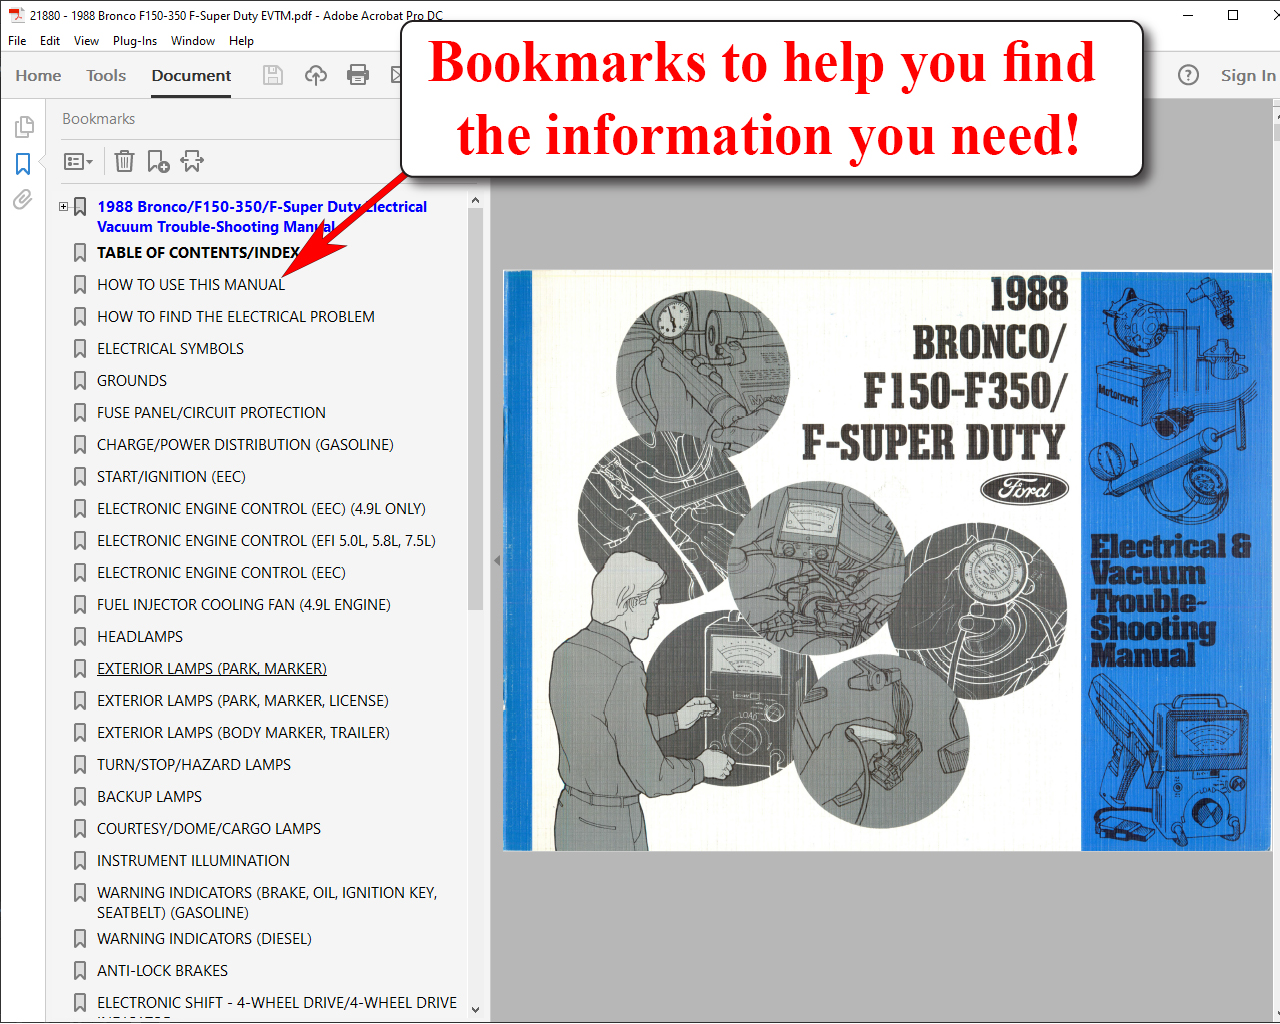Open the File menu
This screenshot has width=1280, height=1024.
click(x=17, y=41)
